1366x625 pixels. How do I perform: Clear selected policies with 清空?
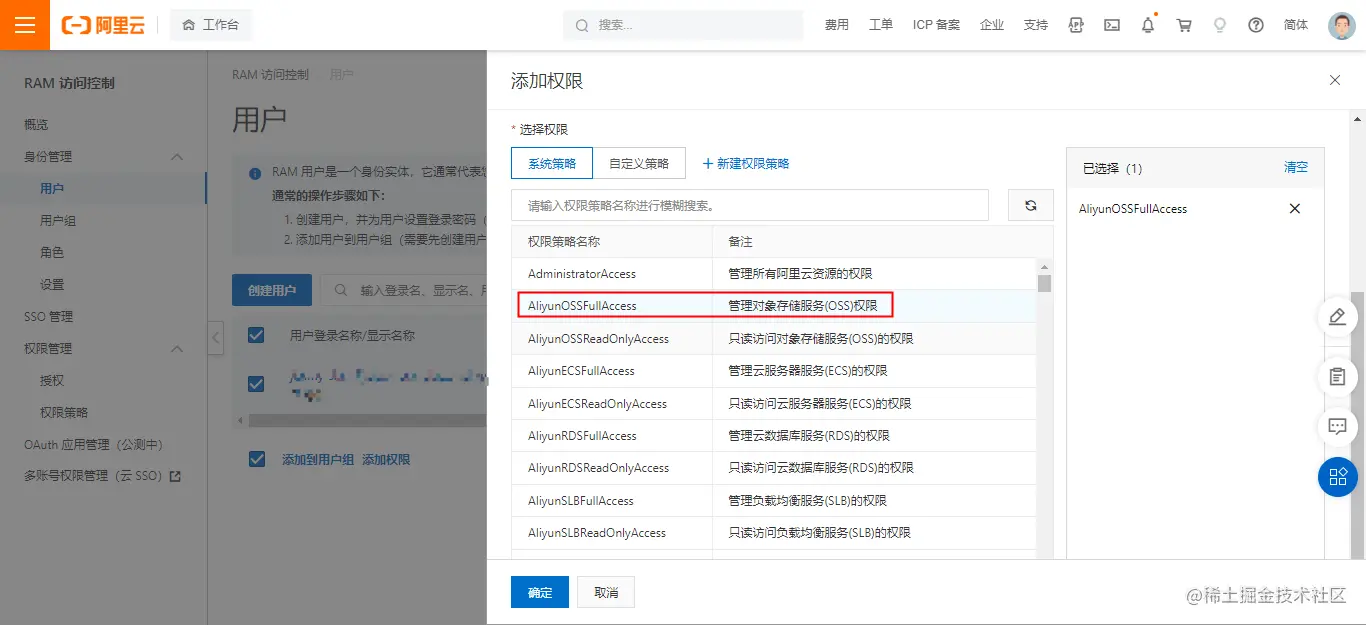click(x=1296, y=167)
